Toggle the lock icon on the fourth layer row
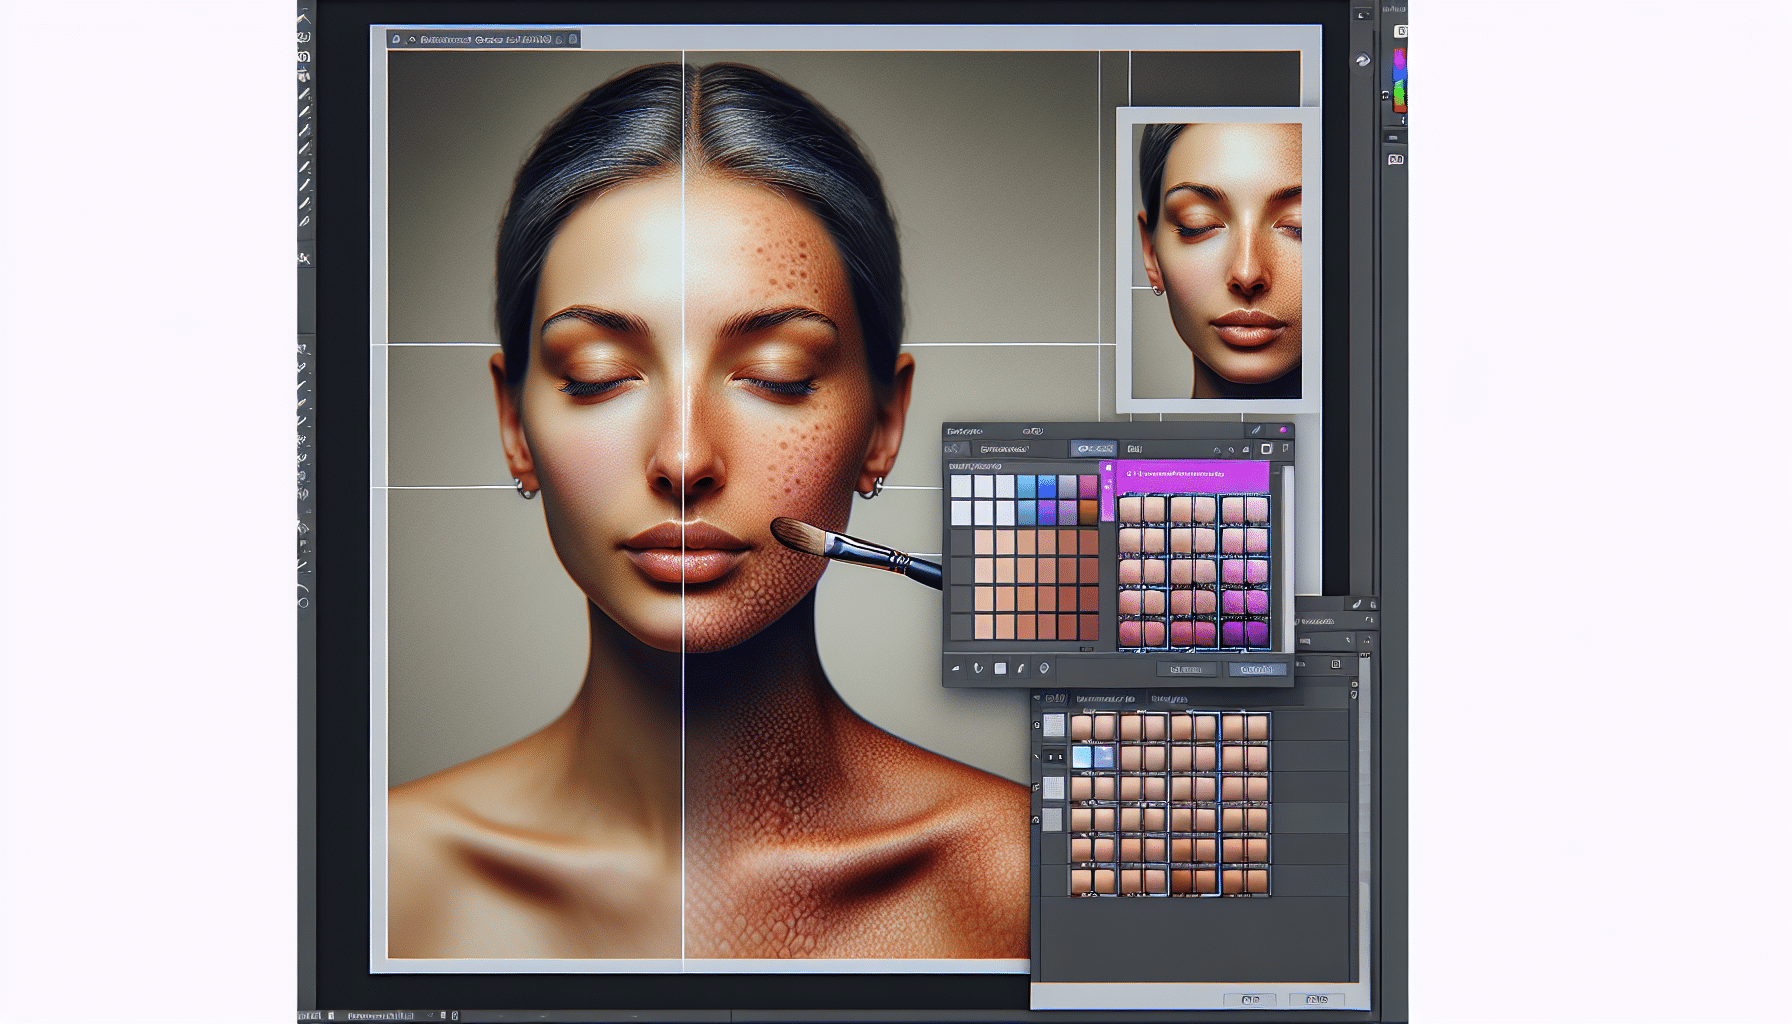 click(x=1036, y=820)
